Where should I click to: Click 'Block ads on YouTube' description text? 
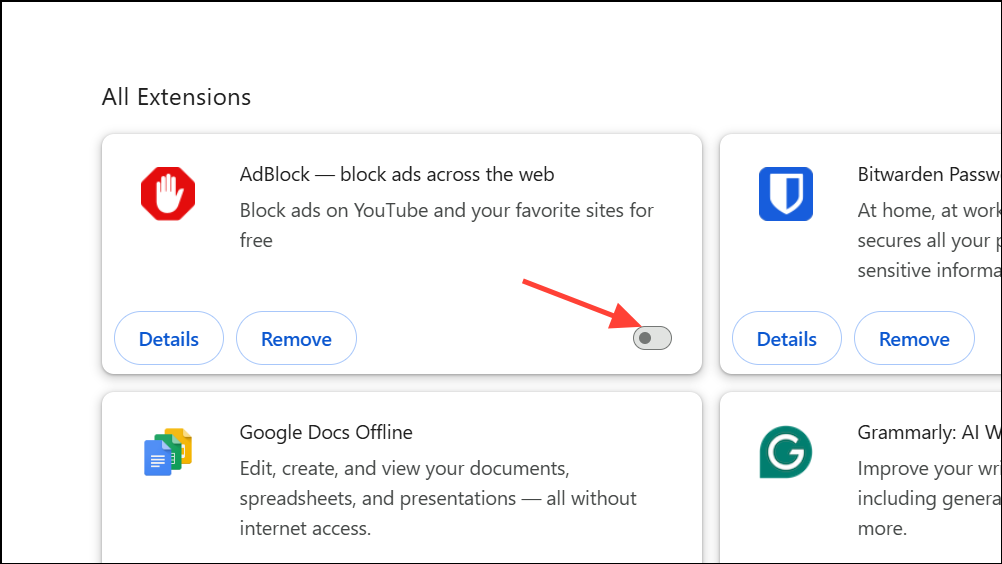447,225
